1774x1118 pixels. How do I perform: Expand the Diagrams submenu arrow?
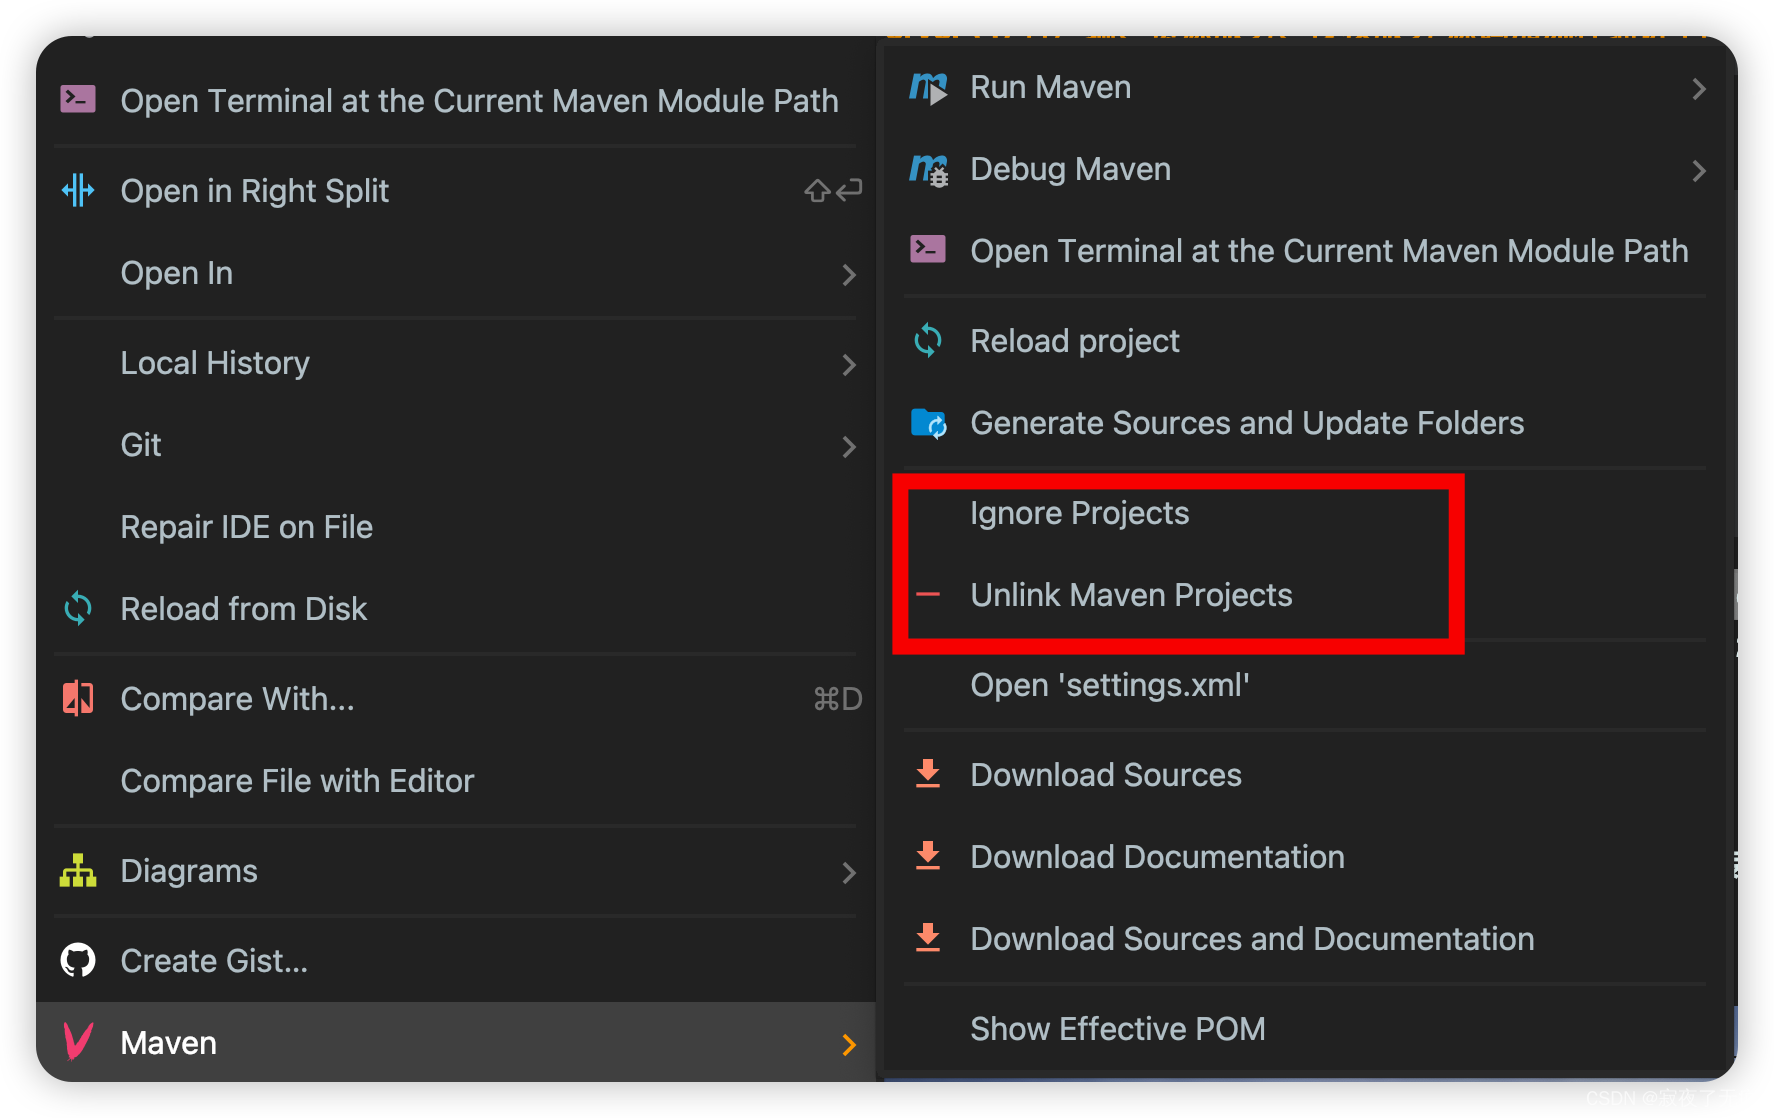click(x=849, y=872)
